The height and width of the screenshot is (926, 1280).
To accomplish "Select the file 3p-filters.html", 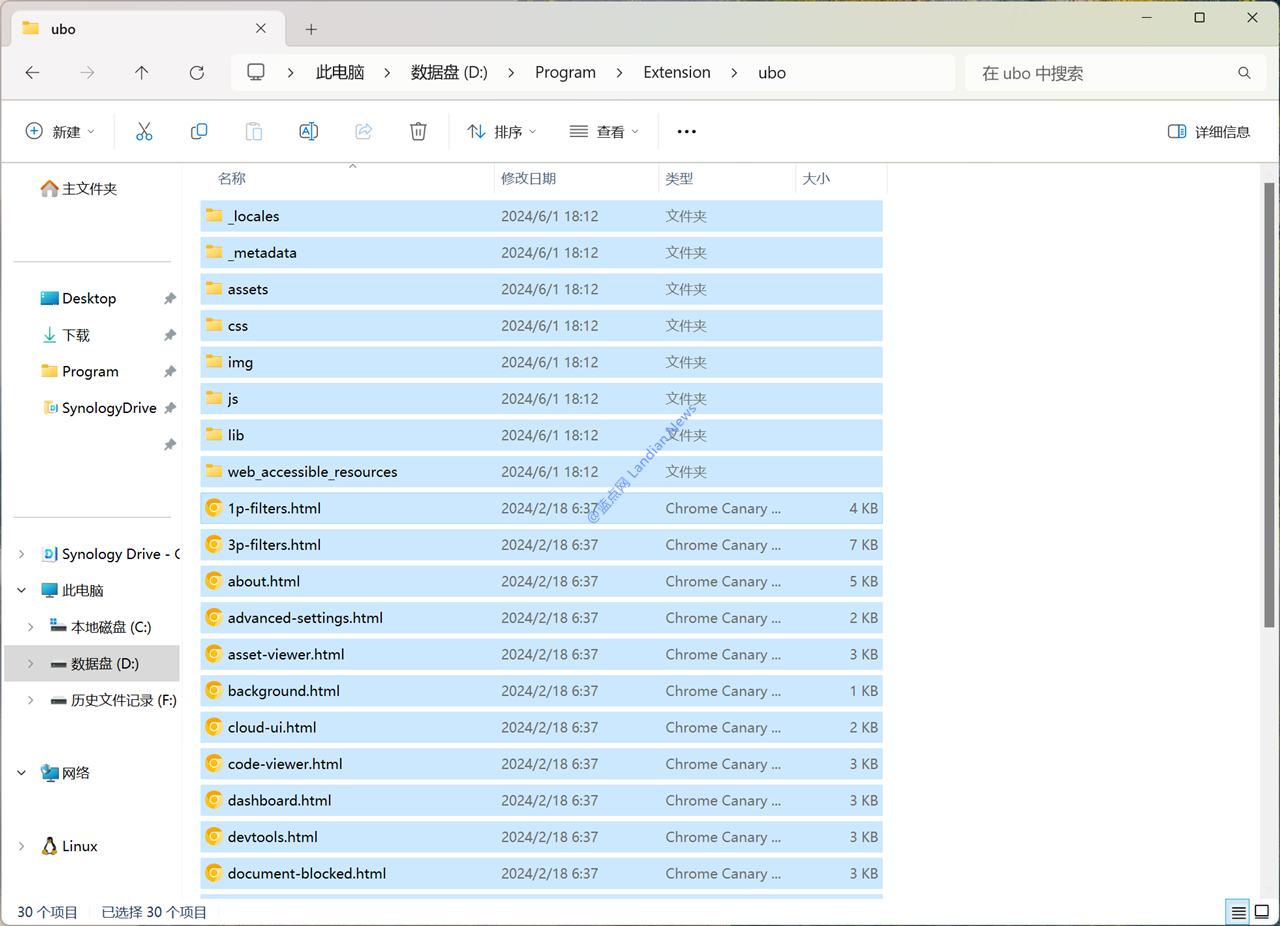I will [x=541, y=545].
